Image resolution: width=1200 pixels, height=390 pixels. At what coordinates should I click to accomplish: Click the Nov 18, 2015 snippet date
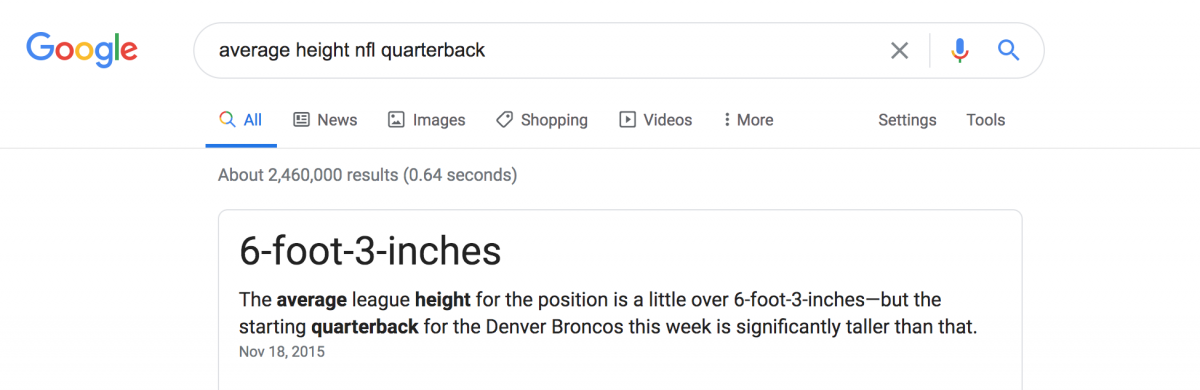(282, 352)
